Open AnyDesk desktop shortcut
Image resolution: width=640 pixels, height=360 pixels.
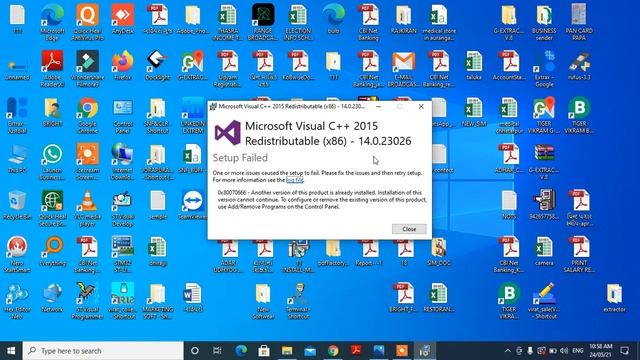[122, 19]
